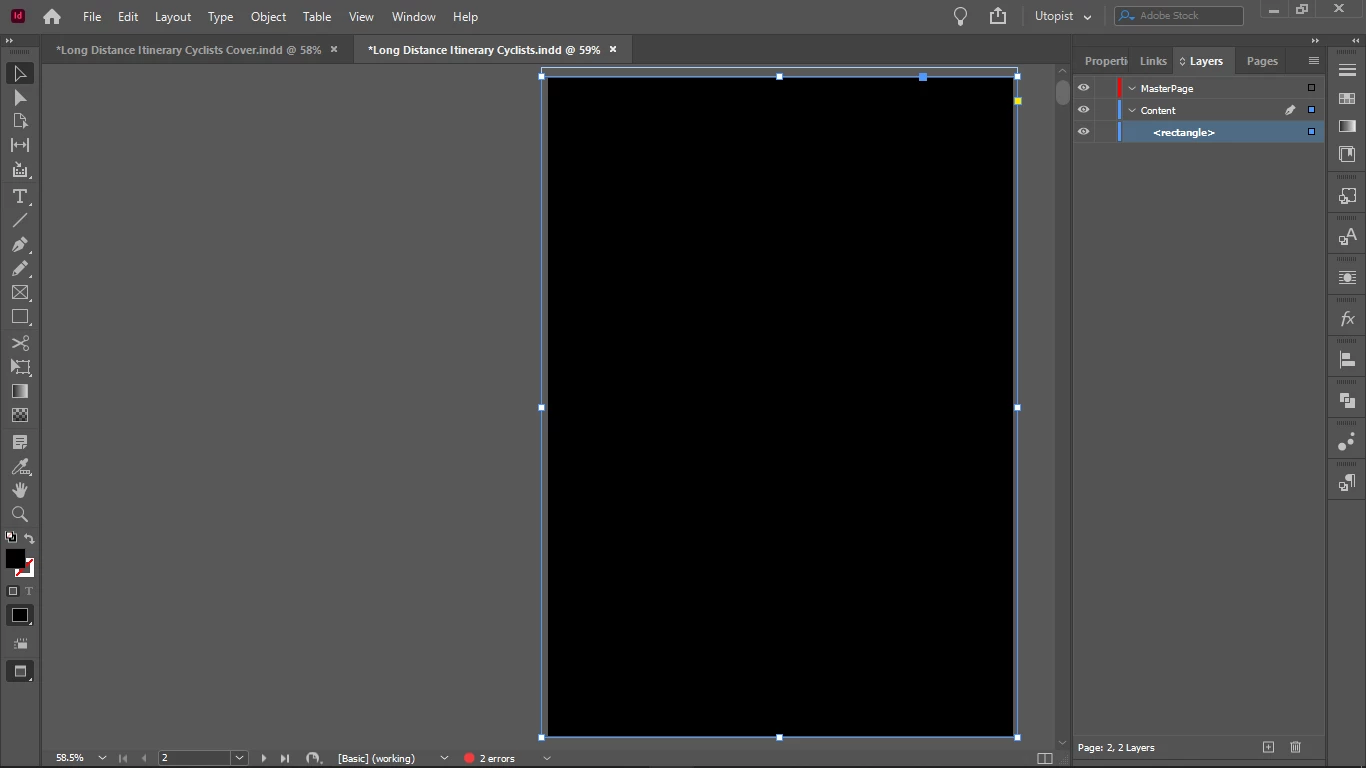Screen dimensions: 1366x768
Task: Select the Rectangle Frame tool
Action: coord(20,293)
